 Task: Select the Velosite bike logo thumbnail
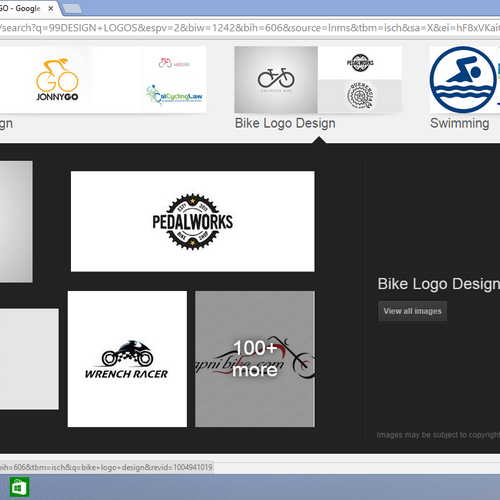174,63
